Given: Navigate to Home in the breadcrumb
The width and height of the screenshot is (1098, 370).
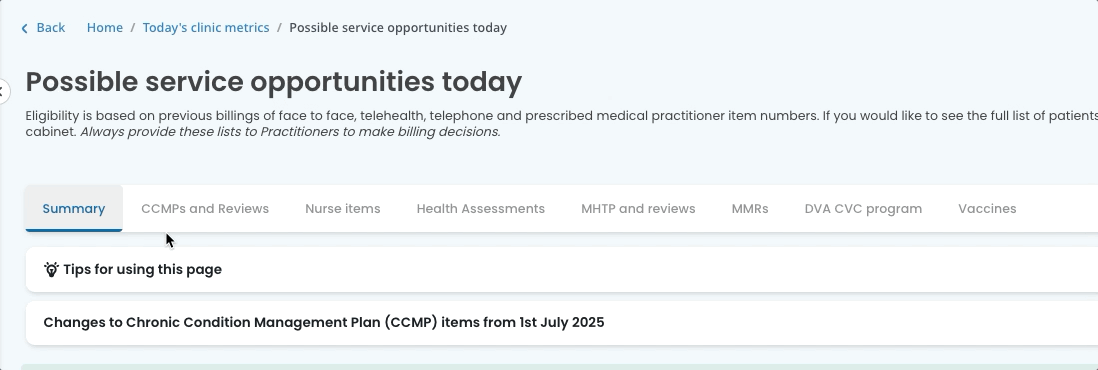Looking at the screenshot, I should pos(104,27).
